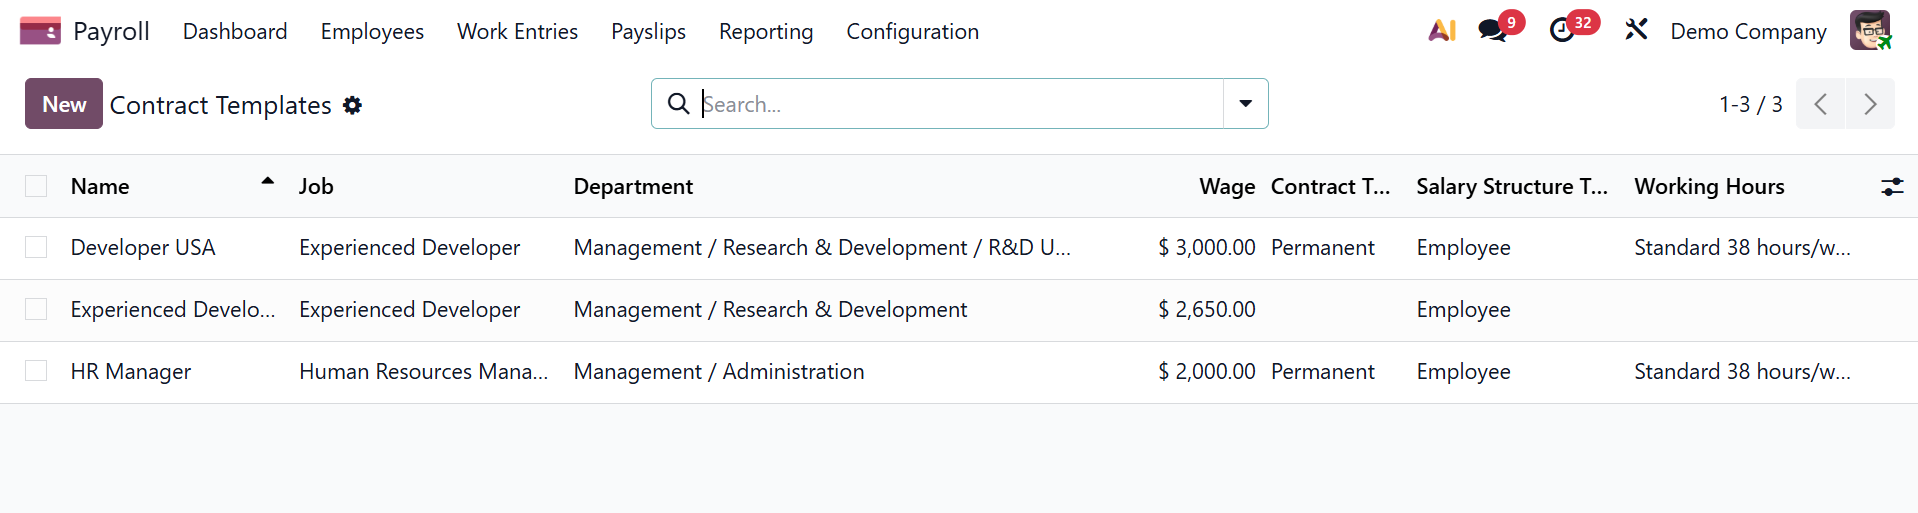This screenshot has height=513, width=1918.
Task: Go to next page arrow
Action: click(x=1870, y=104)
